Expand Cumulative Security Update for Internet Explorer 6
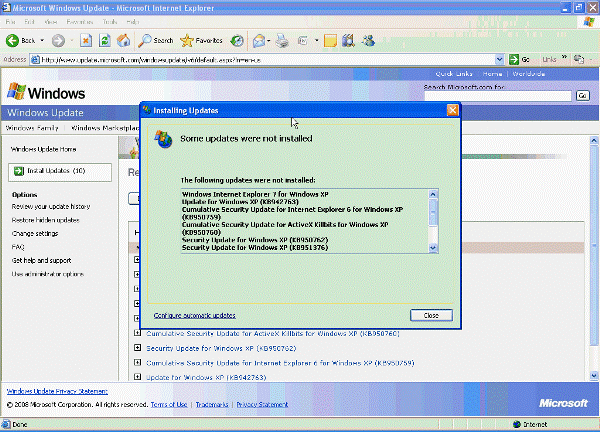The image size is (600, 432). click(137, 363)
